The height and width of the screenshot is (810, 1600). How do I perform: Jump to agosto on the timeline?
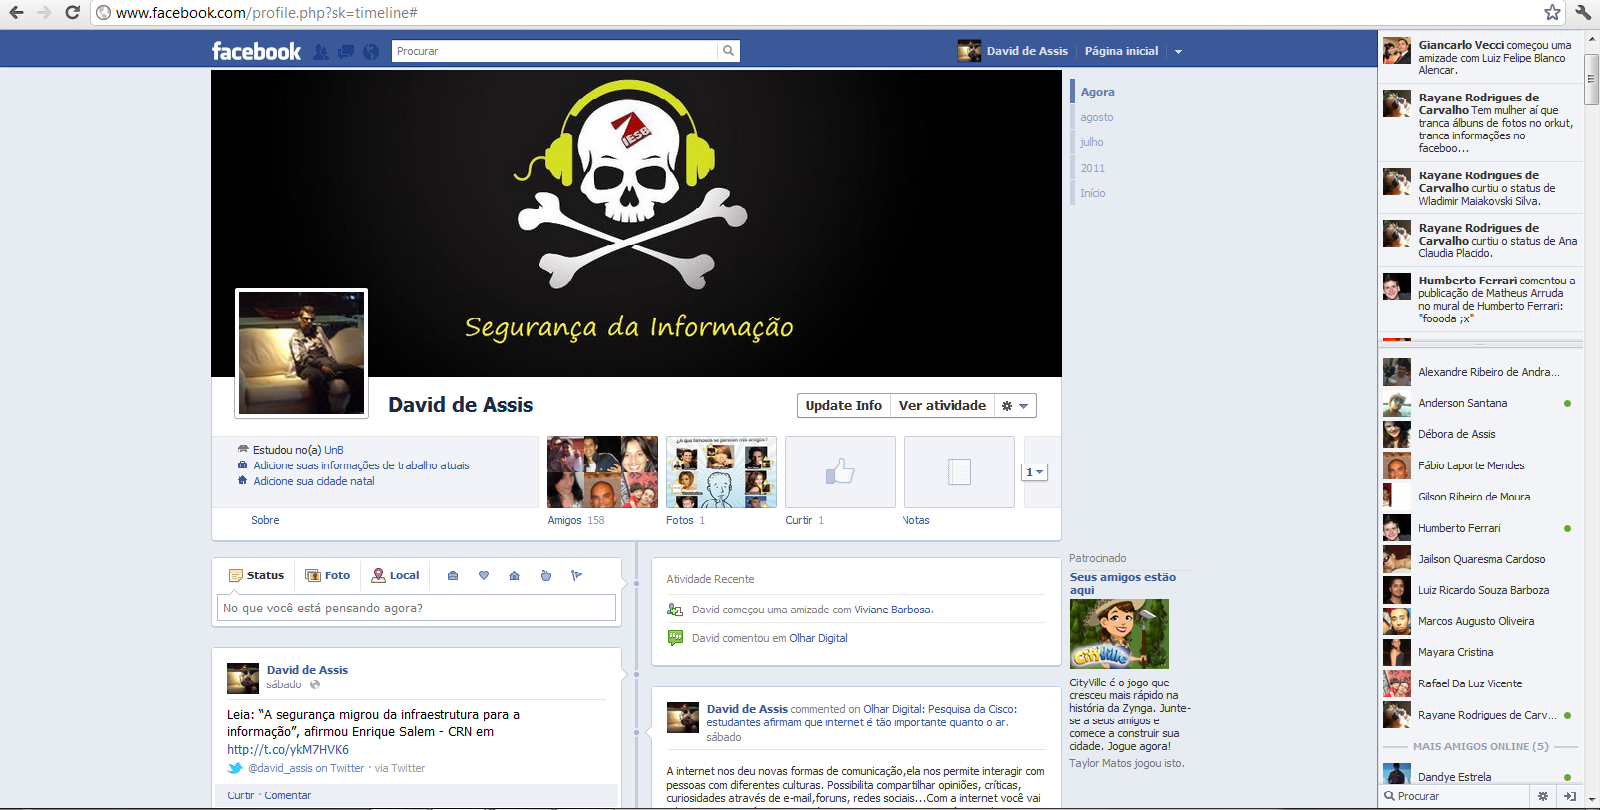point(1096,117)
